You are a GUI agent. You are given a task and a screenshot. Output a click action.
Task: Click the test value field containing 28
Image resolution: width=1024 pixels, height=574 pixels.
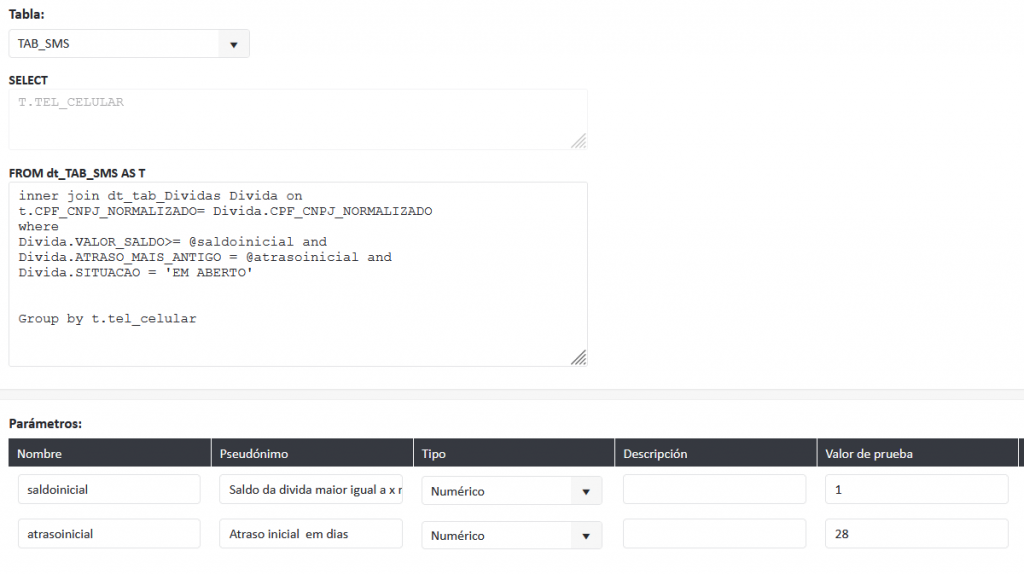point(916,534)
